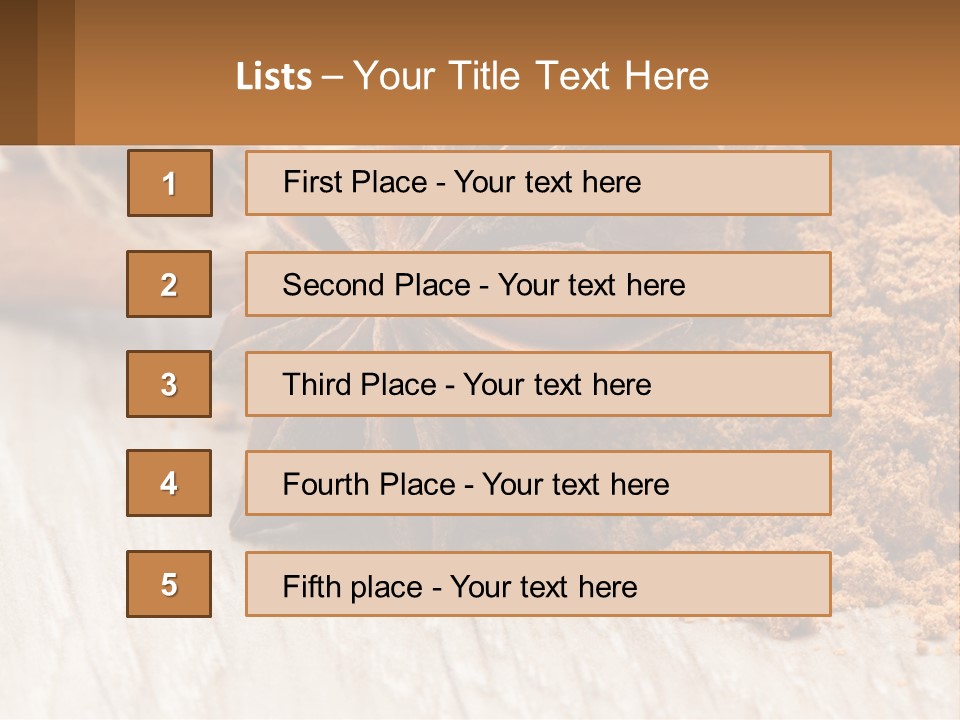Select the number 5 box
Screen dimensions: 960x720
point(169,584)
